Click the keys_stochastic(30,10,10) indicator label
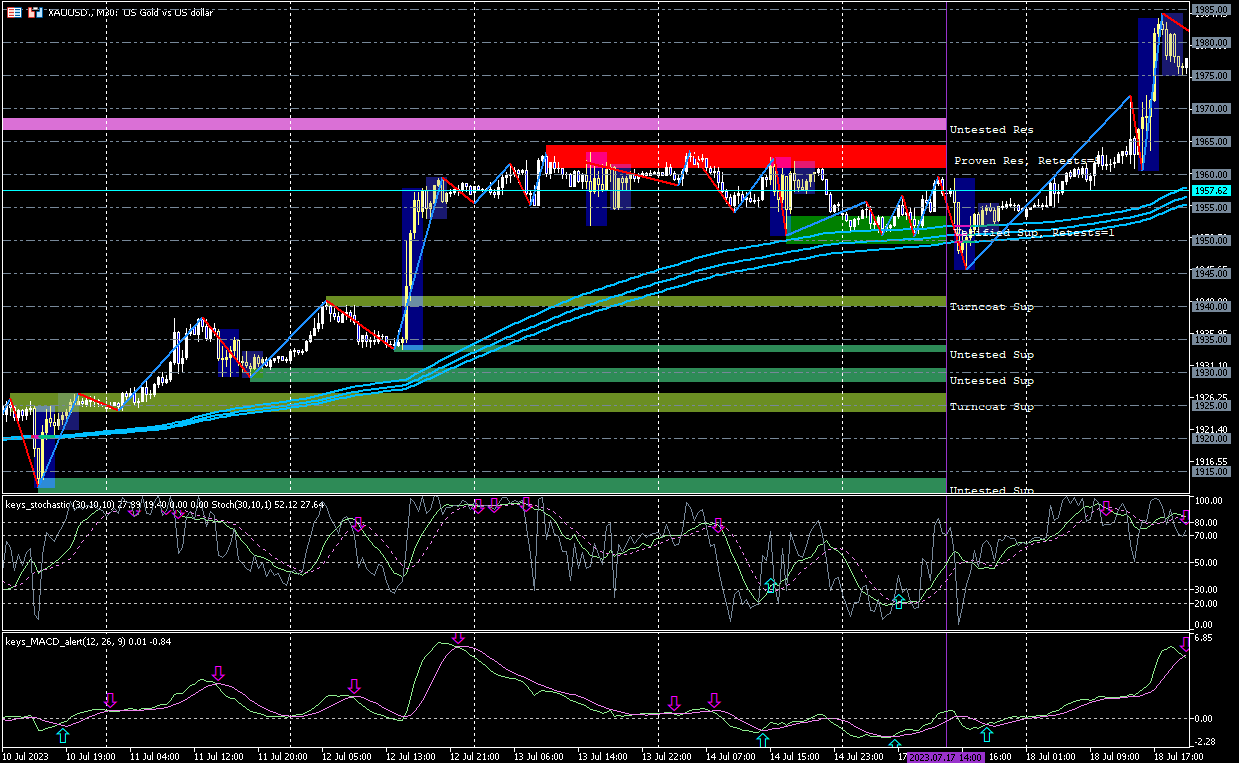Screen dimensions: 1239x763 pos(61,505)
